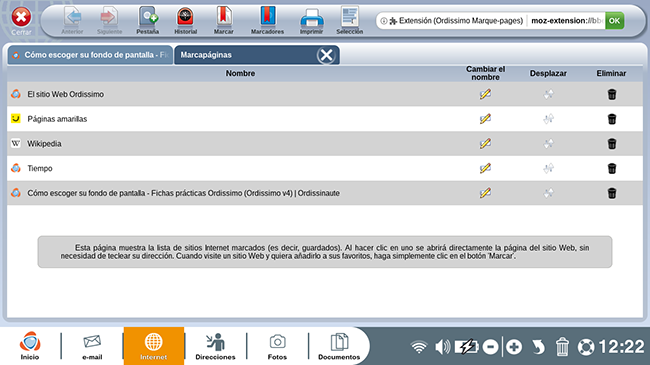650x365 pixels.
Task: Open the Documentos application
Action: pyautogui.click(x=339, y=346)
